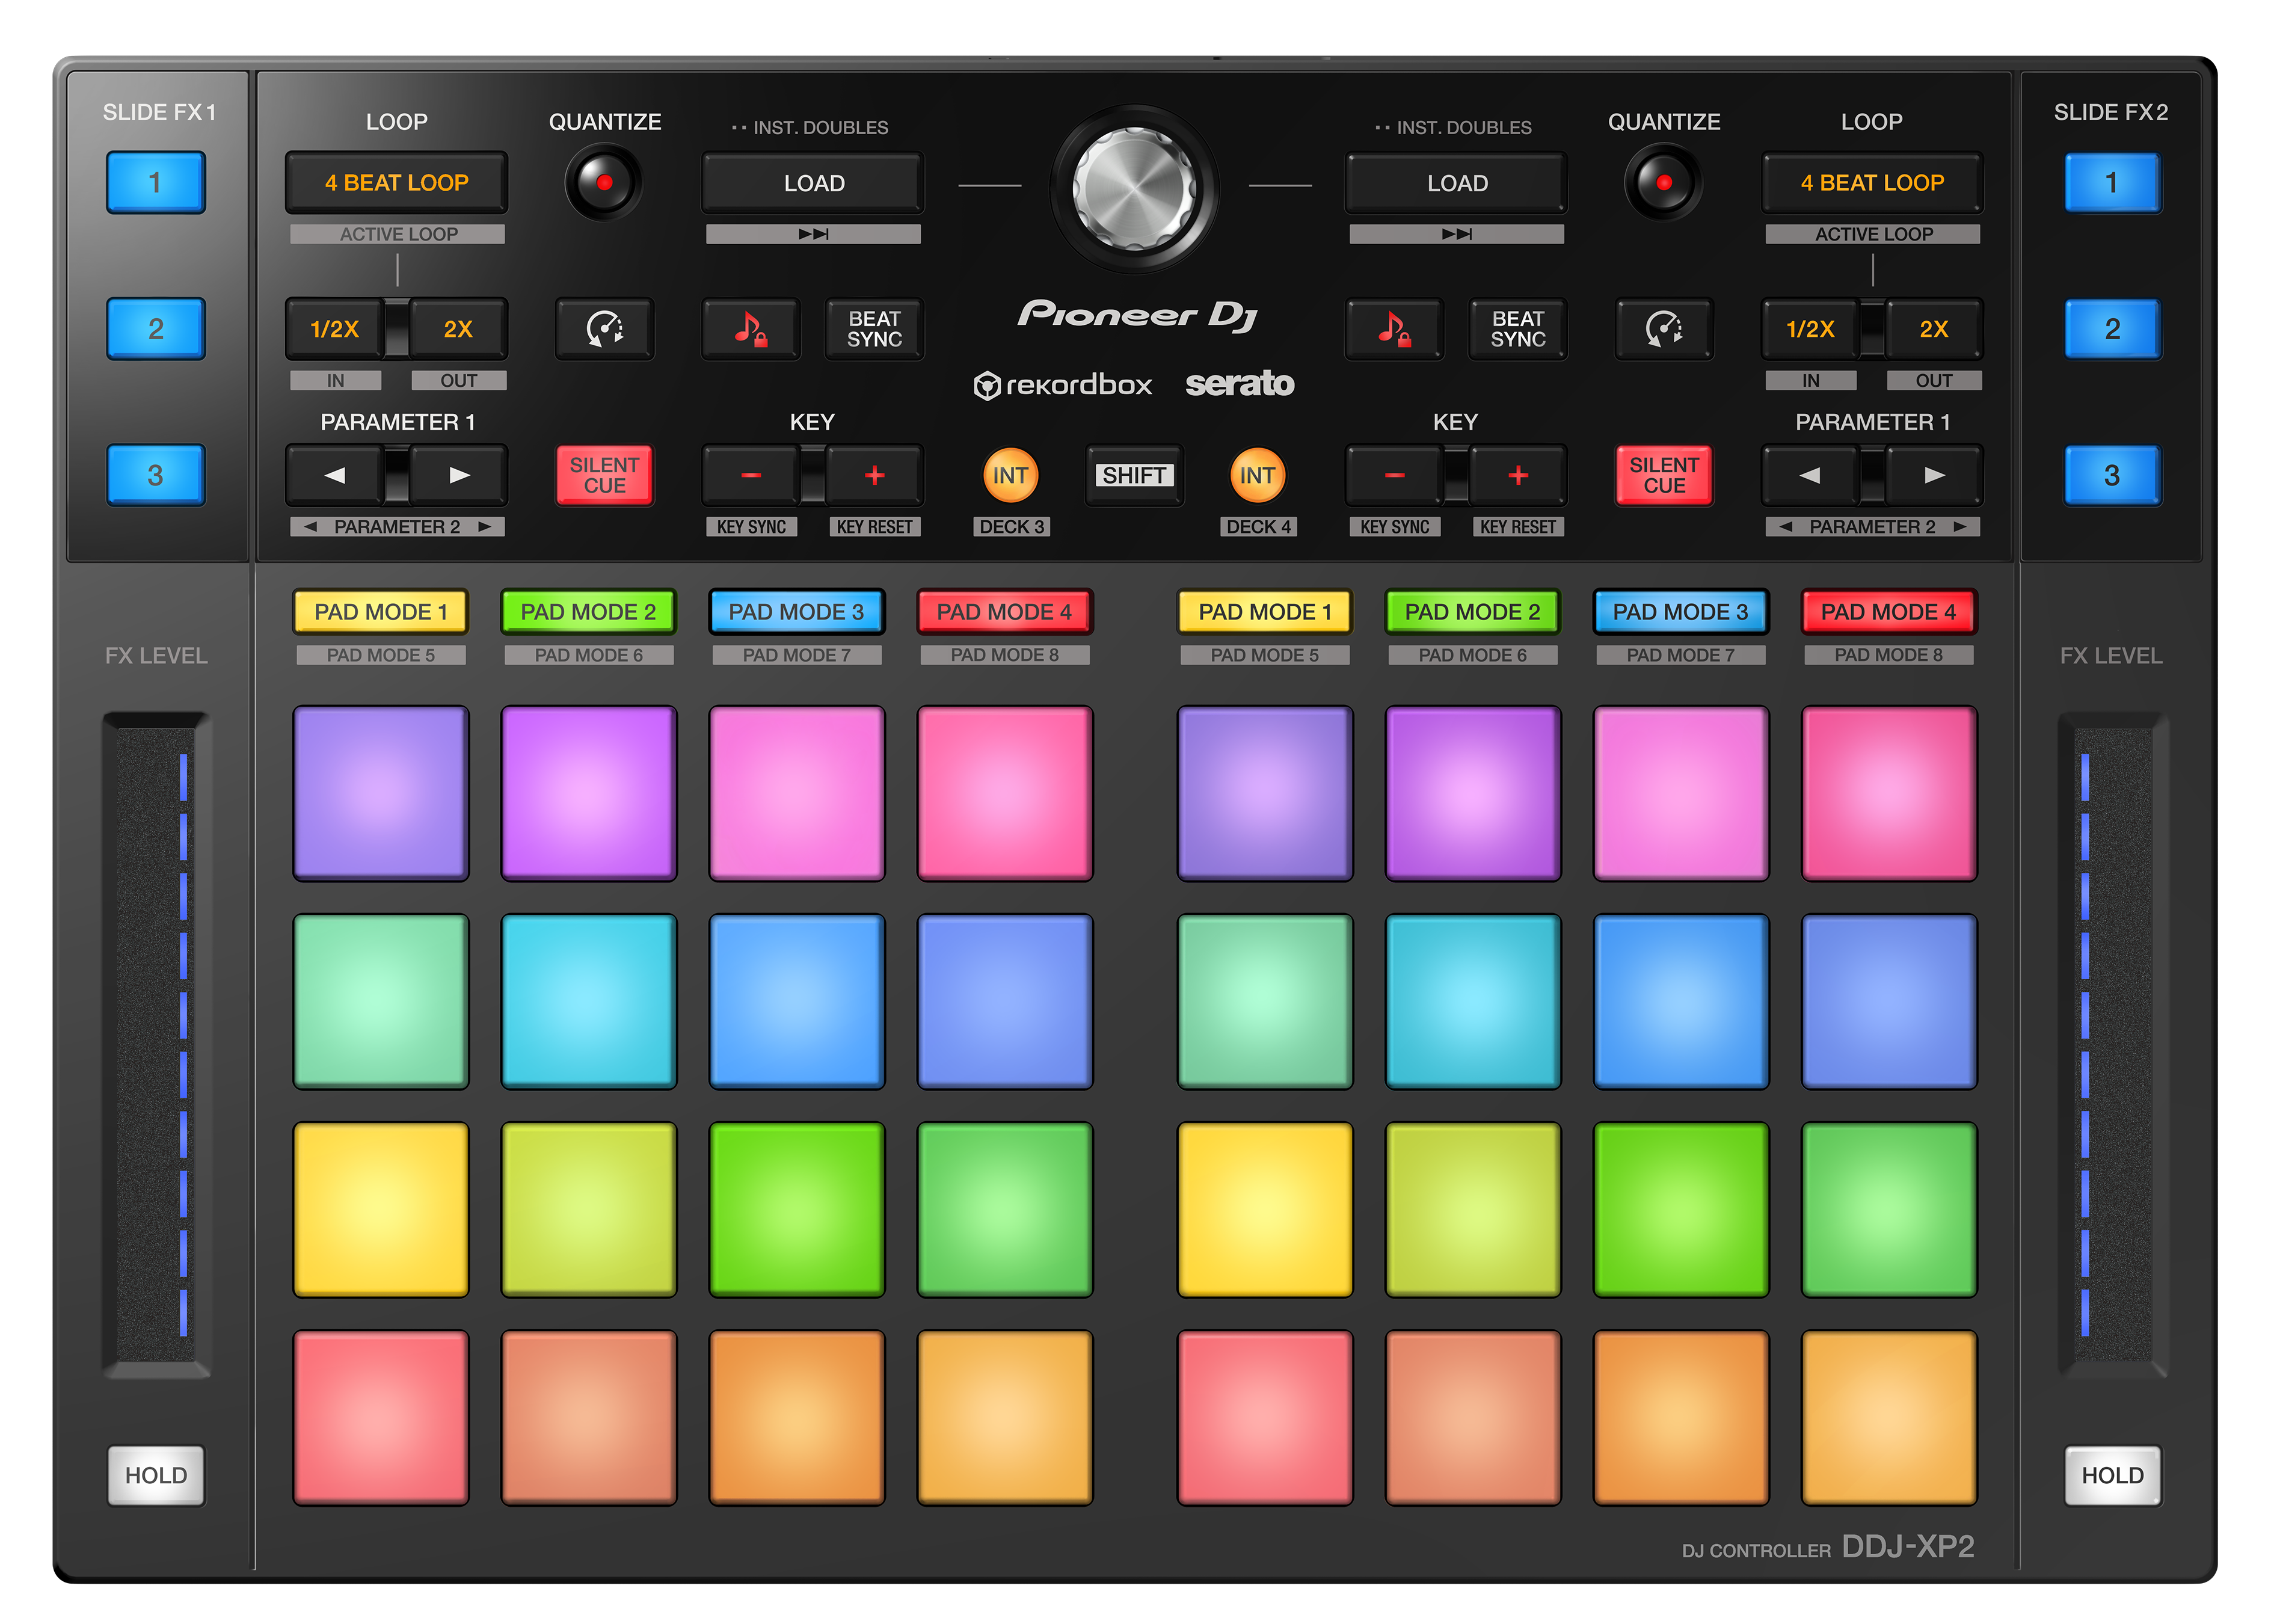Toggle the left deck Quantize button

coord(604,183)
